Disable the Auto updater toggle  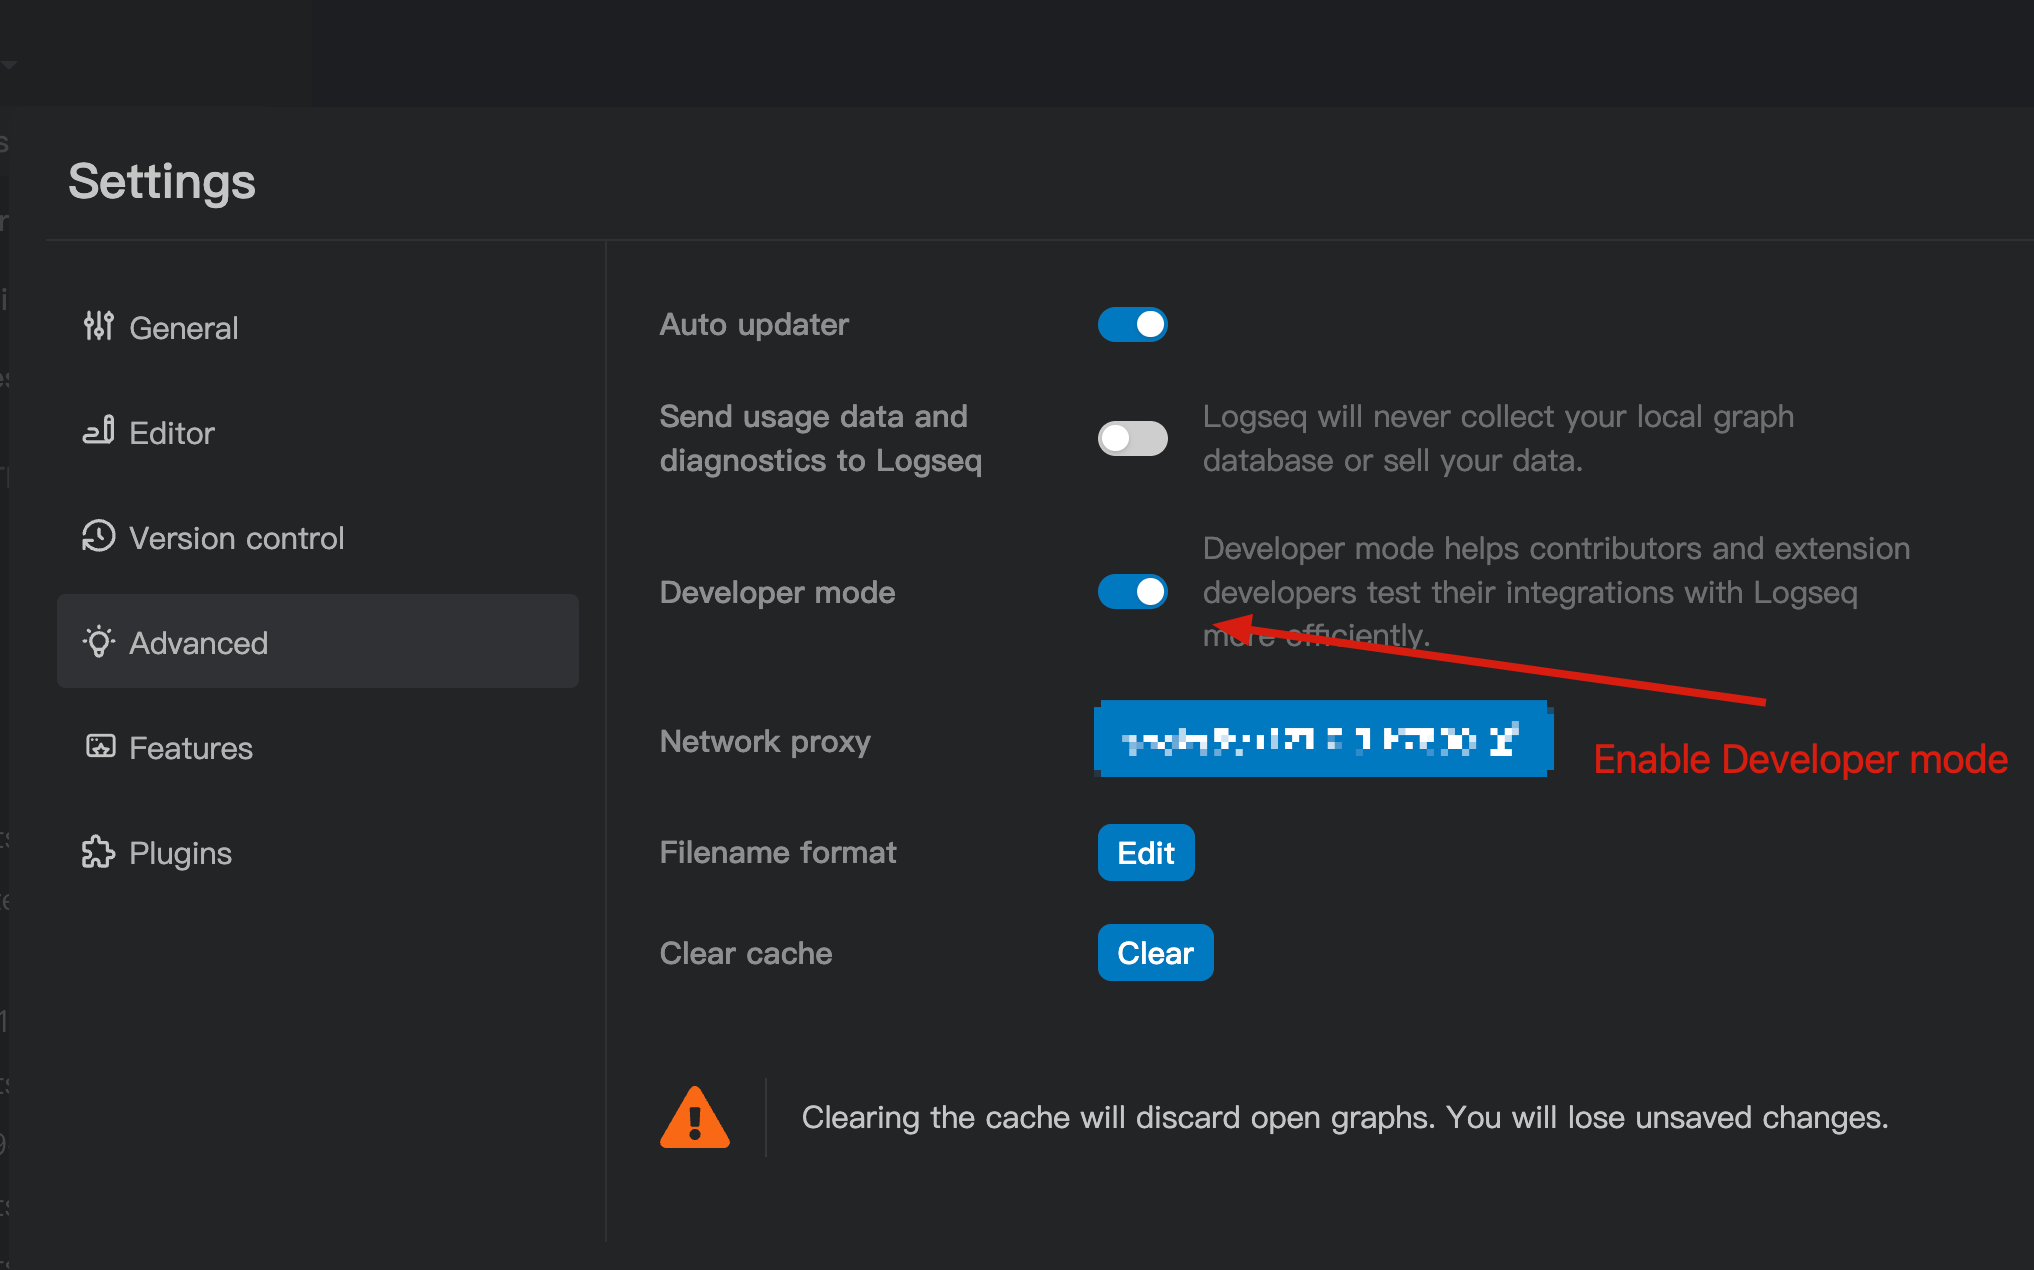click(1132, 325)
